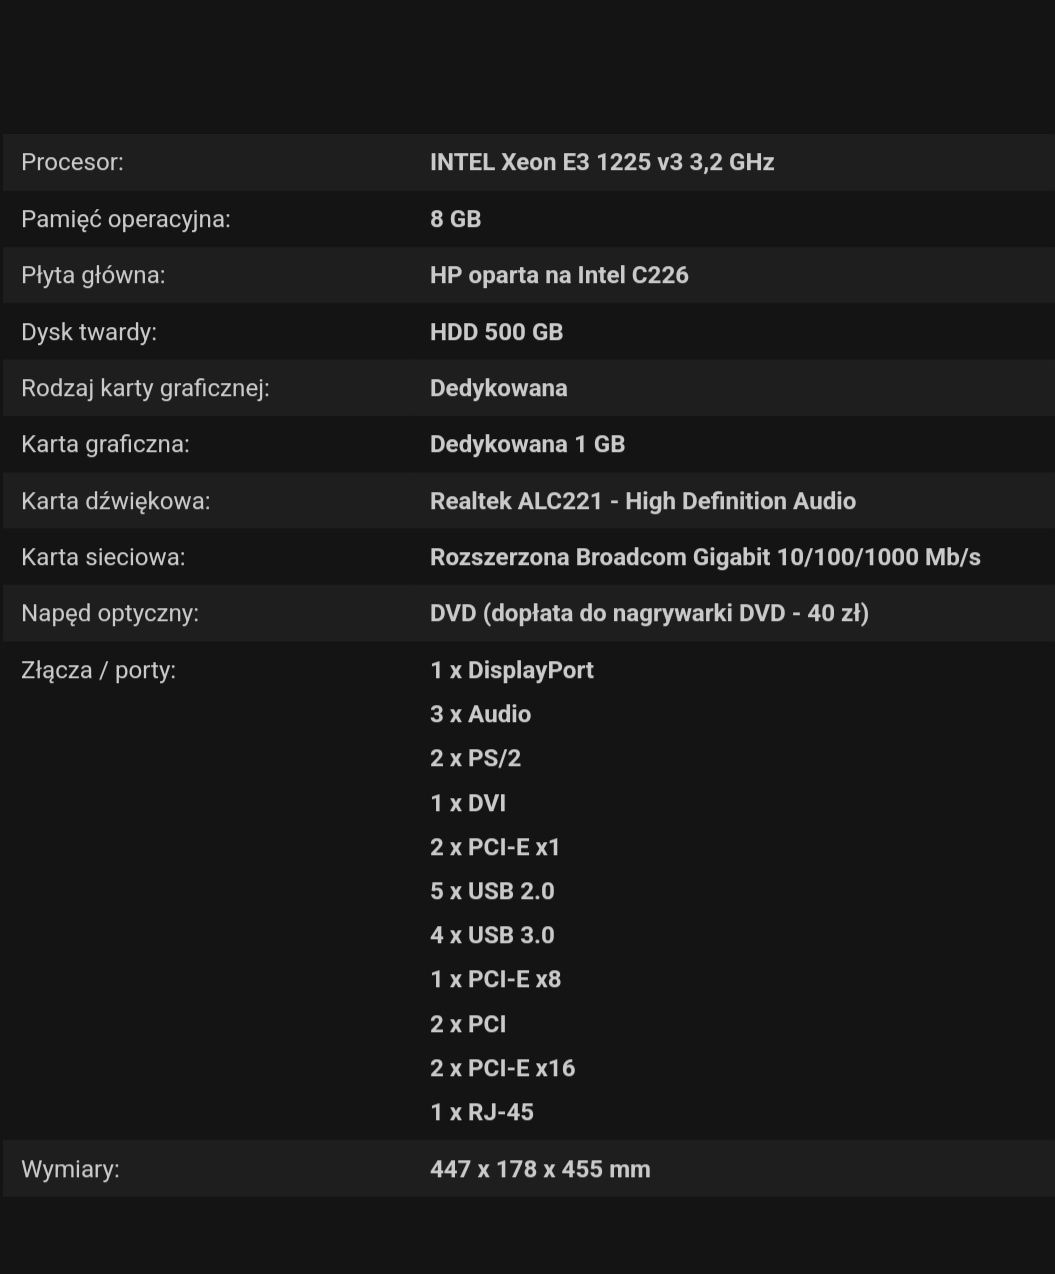Click the Złącza / porty label
The width and height of the screenshot is (1055, 1274).
pos(98,670)
